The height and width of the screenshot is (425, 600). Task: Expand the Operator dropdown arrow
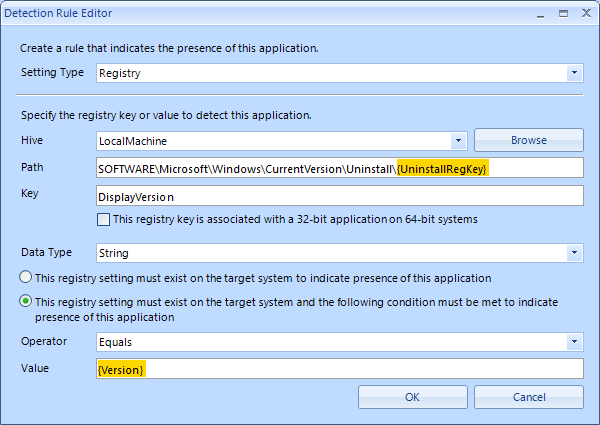(x=574, y=342)
